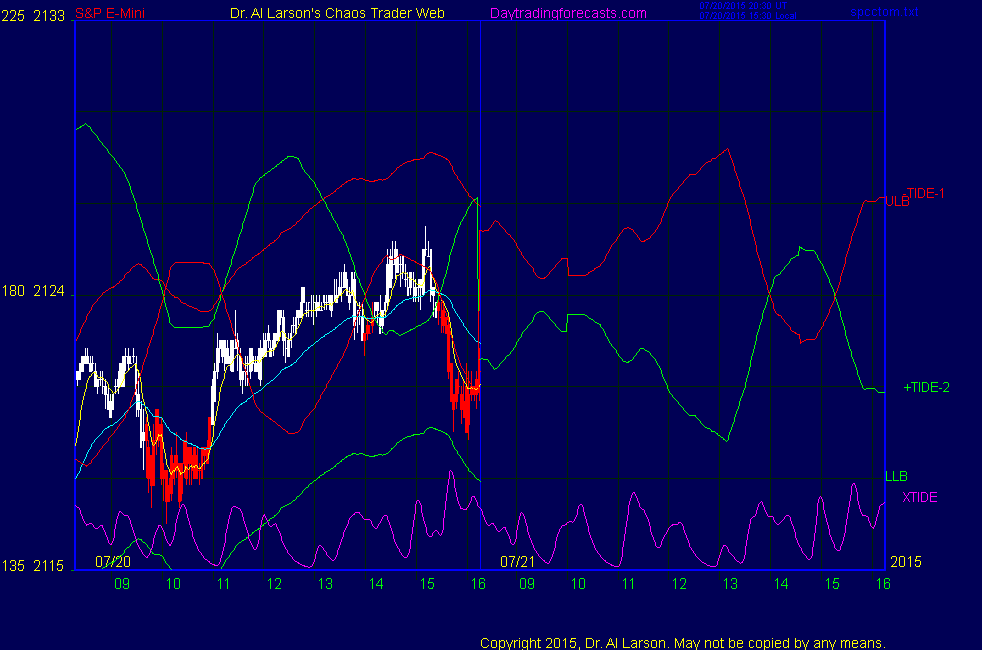
Task: Select the red 'ULB' band label
Action: pos(896,202)
